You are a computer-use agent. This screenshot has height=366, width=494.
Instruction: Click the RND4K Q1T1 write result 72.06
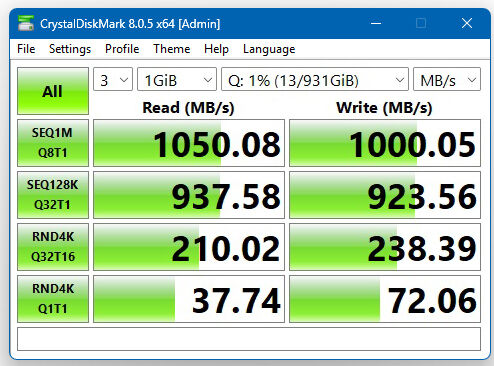[x=385, y=299]
